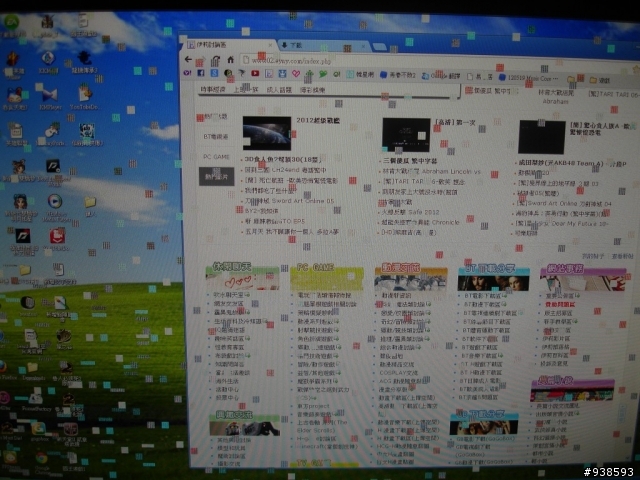Open the Need for Speed desktop icon with shortcut arrow

pos(53,166)
